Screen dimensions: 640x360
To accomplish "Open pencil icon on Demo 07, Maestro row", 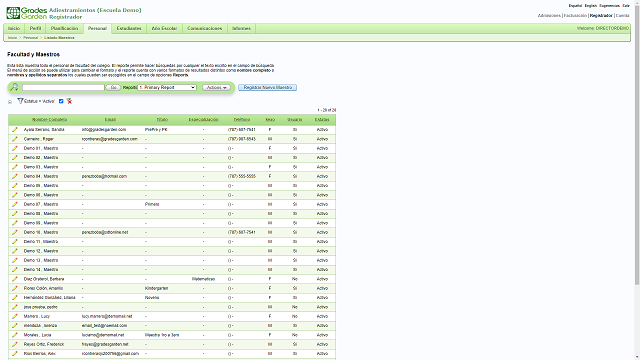I will coord(15,204).
